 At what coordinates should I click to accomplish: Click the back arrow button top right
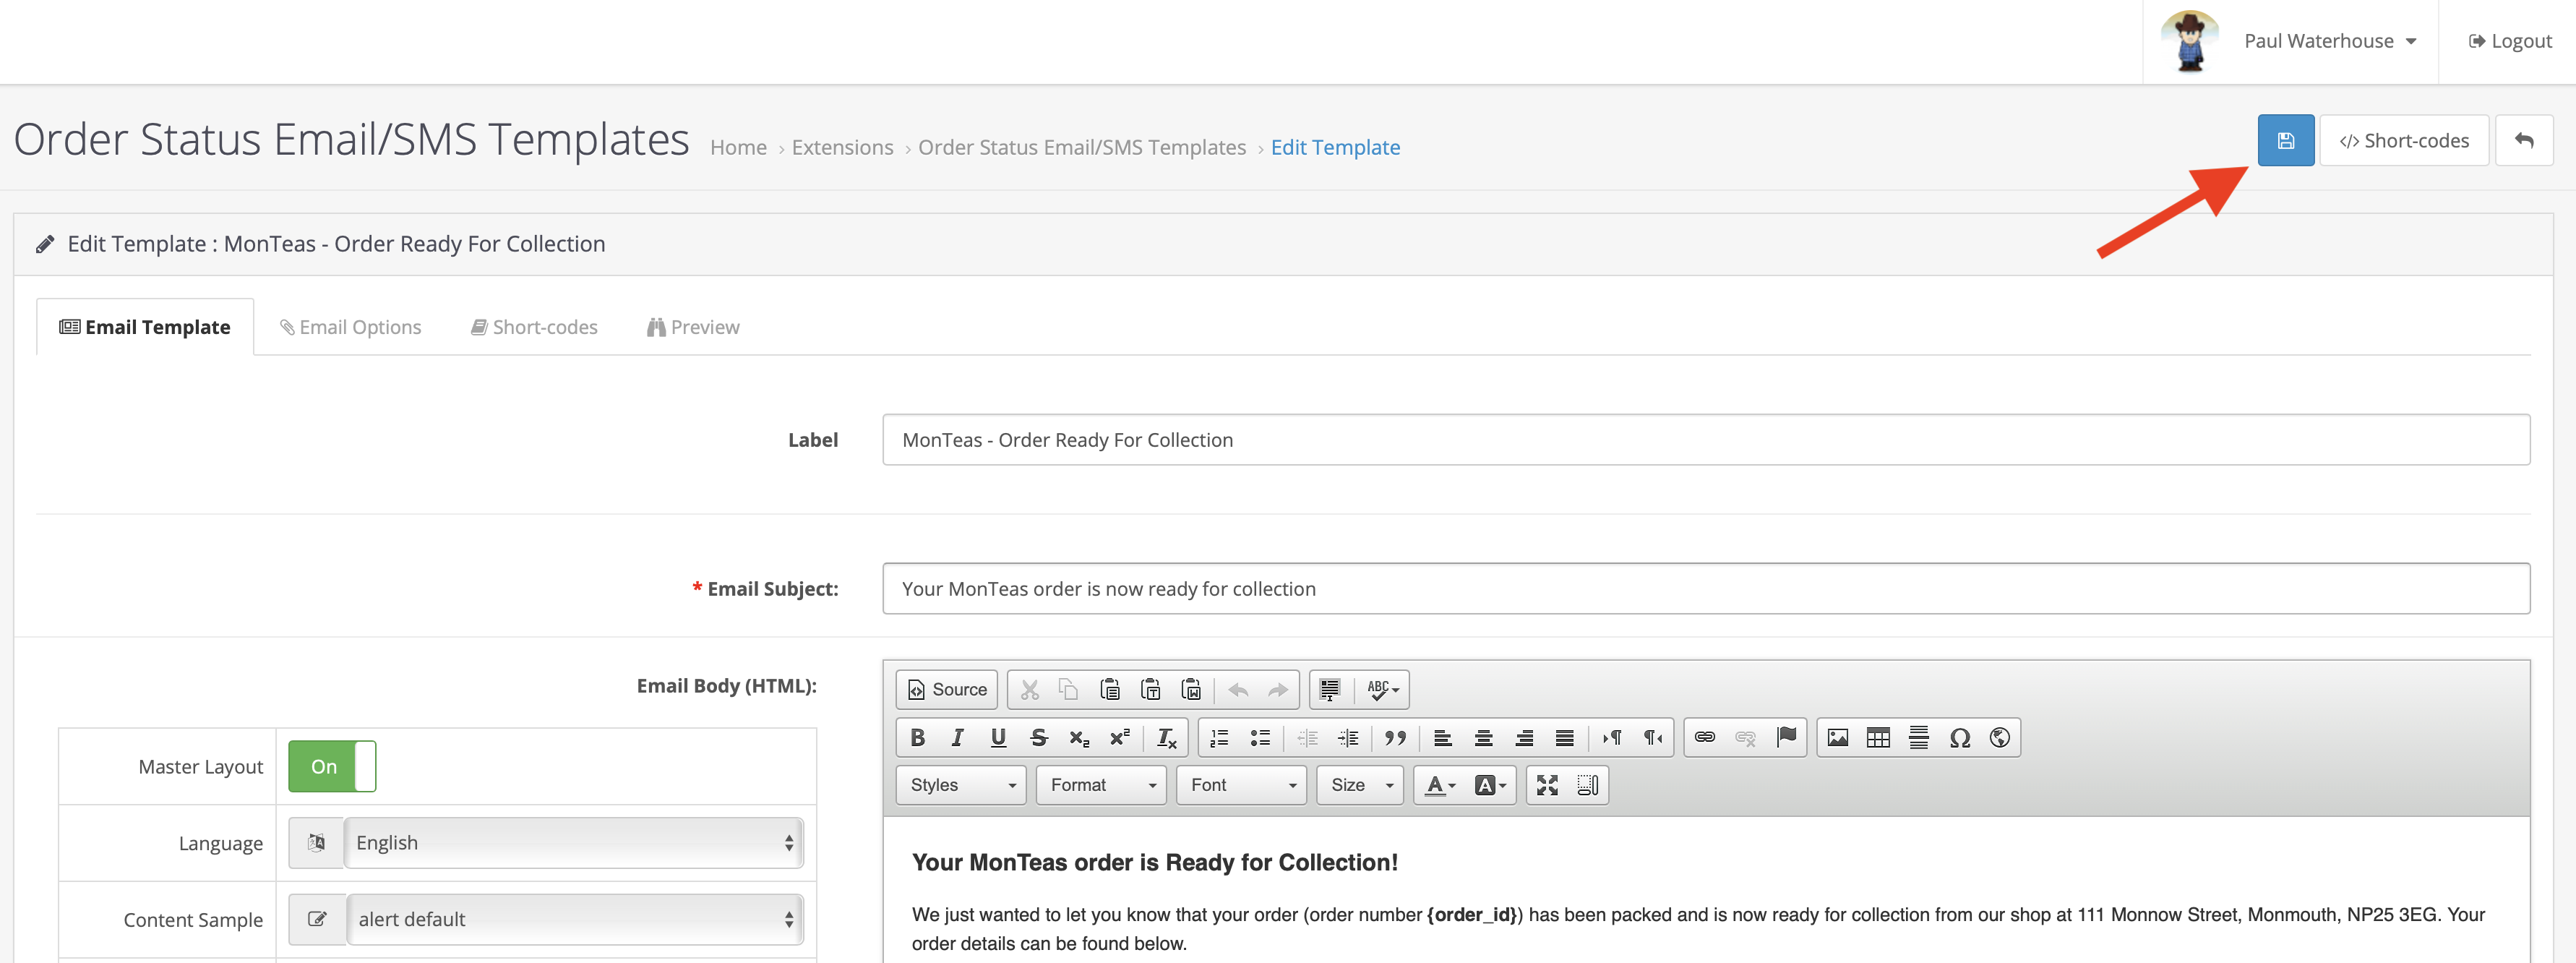(x=2523, y=141)
